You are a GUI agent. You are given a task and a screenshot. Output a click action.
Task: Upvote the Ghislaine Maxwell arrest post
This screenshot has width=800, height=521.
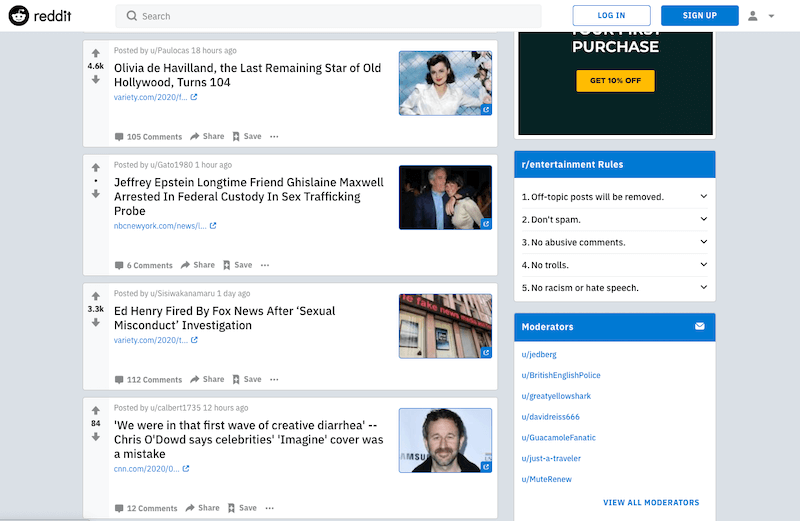click(95, 167)
